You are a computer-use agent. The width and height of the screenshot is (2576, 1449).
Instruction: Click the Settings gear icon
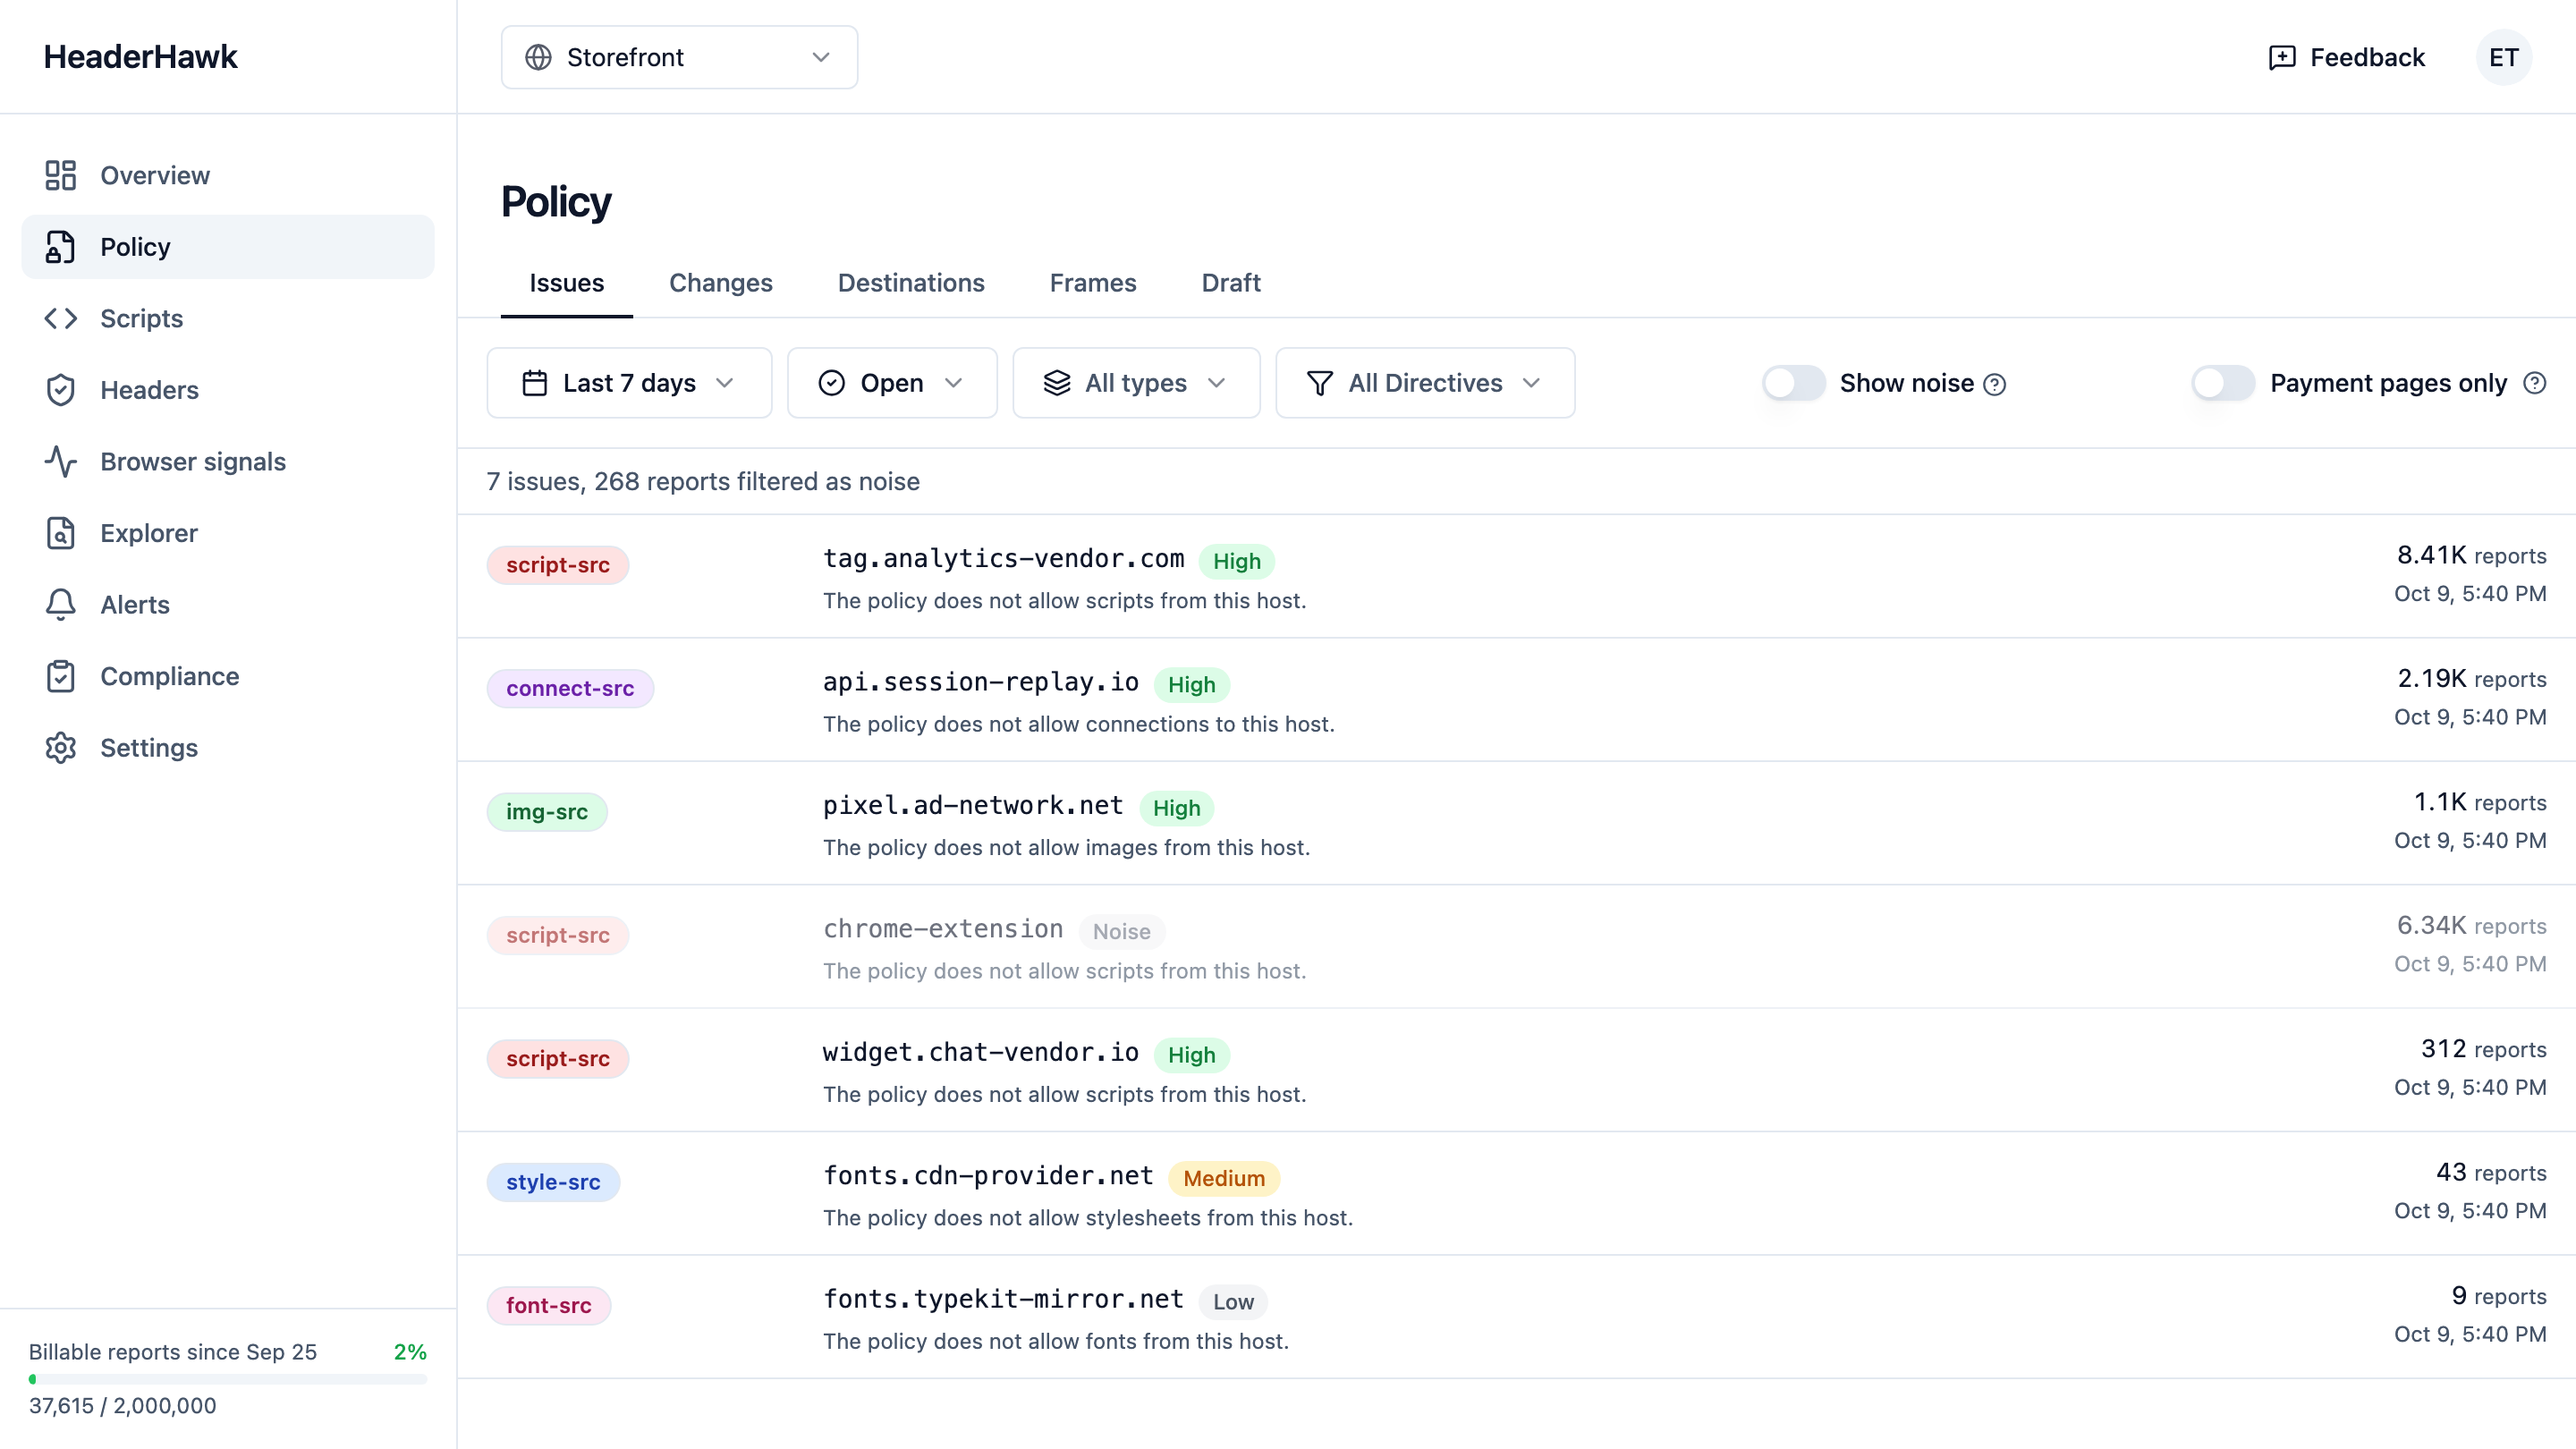pos(60,747)
